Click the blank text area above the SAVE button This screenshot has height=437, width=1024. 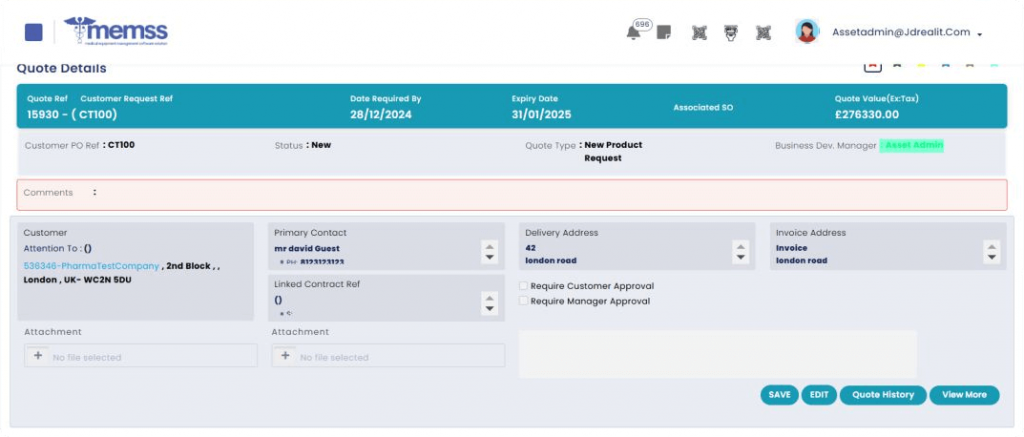718,354
